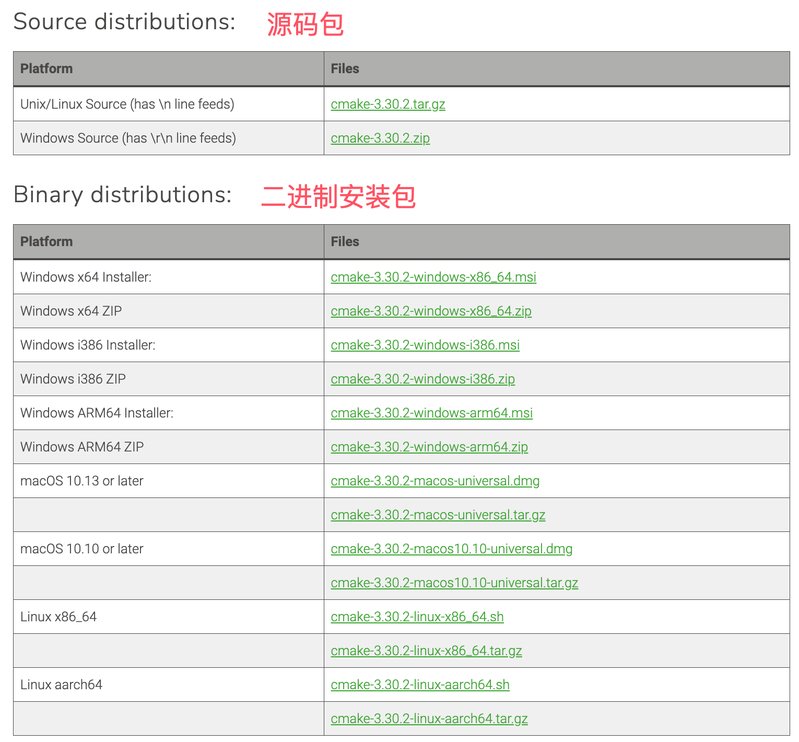Viewport: 799px width, 742px height.
Task: Select the 'Unix/Linux Source' platform cell
Action: click(168, 104)
